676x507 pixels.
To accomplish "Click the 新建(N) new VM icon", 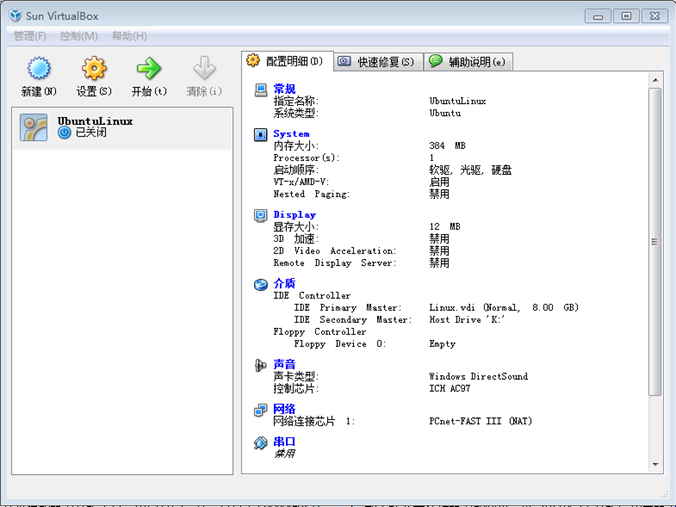I will pyautogui.click(x=39, y=68).
